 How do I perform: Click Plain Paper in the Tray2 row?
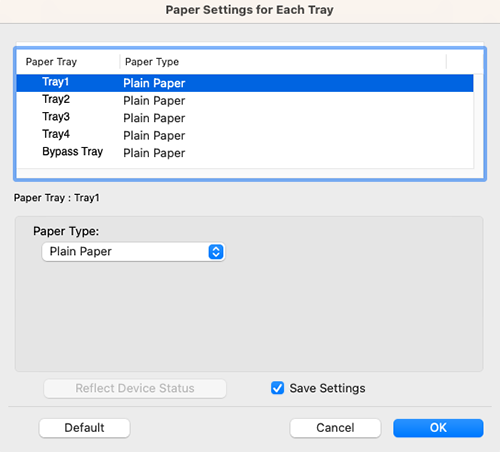coord(154,101)
